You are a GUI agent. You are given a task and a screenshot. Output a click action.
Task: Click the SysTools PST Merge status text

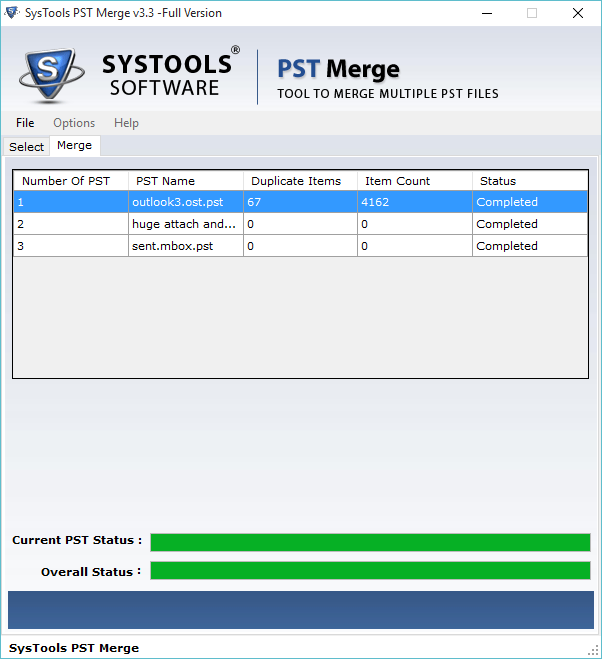[x=74, y=648]
